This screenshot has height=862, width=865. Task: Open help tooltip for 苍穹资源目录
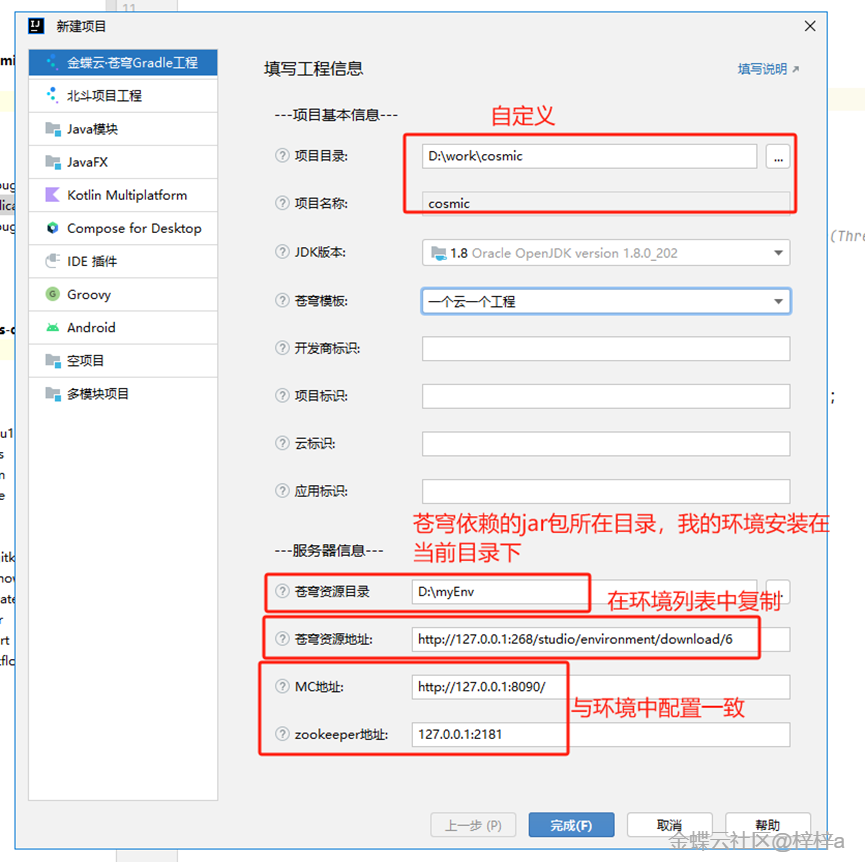(282, 591)
